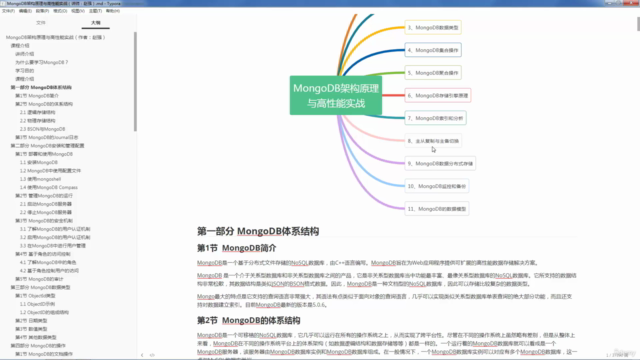Select 第5节 MongoDB的审计 in outline
Viewport: 640px width, 360px height.
[39, 279]
